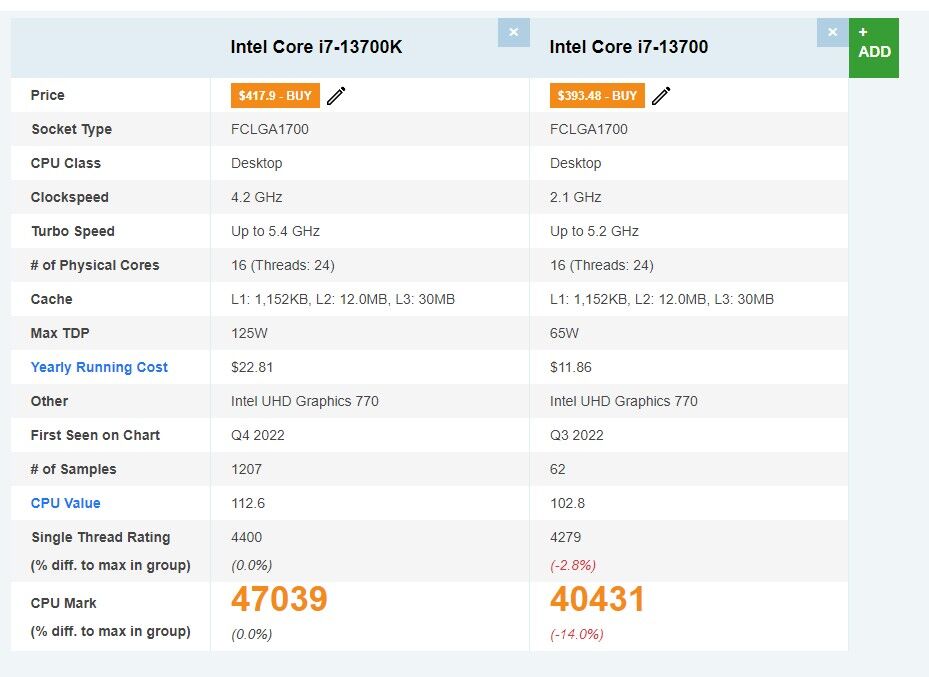Click the Up to 5.4 GHz turbo value
Viewport: 929px width, 677px height.
pos(276,231)
